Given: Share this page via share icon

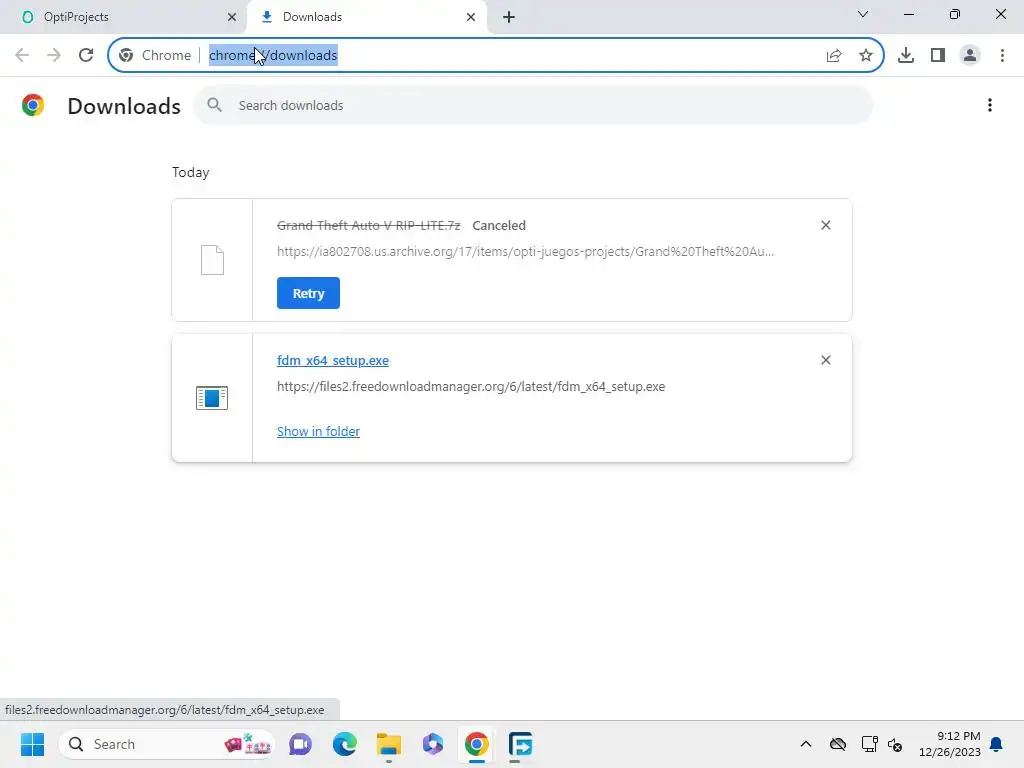Looking at the screenshot, I should tap(833, 55).
